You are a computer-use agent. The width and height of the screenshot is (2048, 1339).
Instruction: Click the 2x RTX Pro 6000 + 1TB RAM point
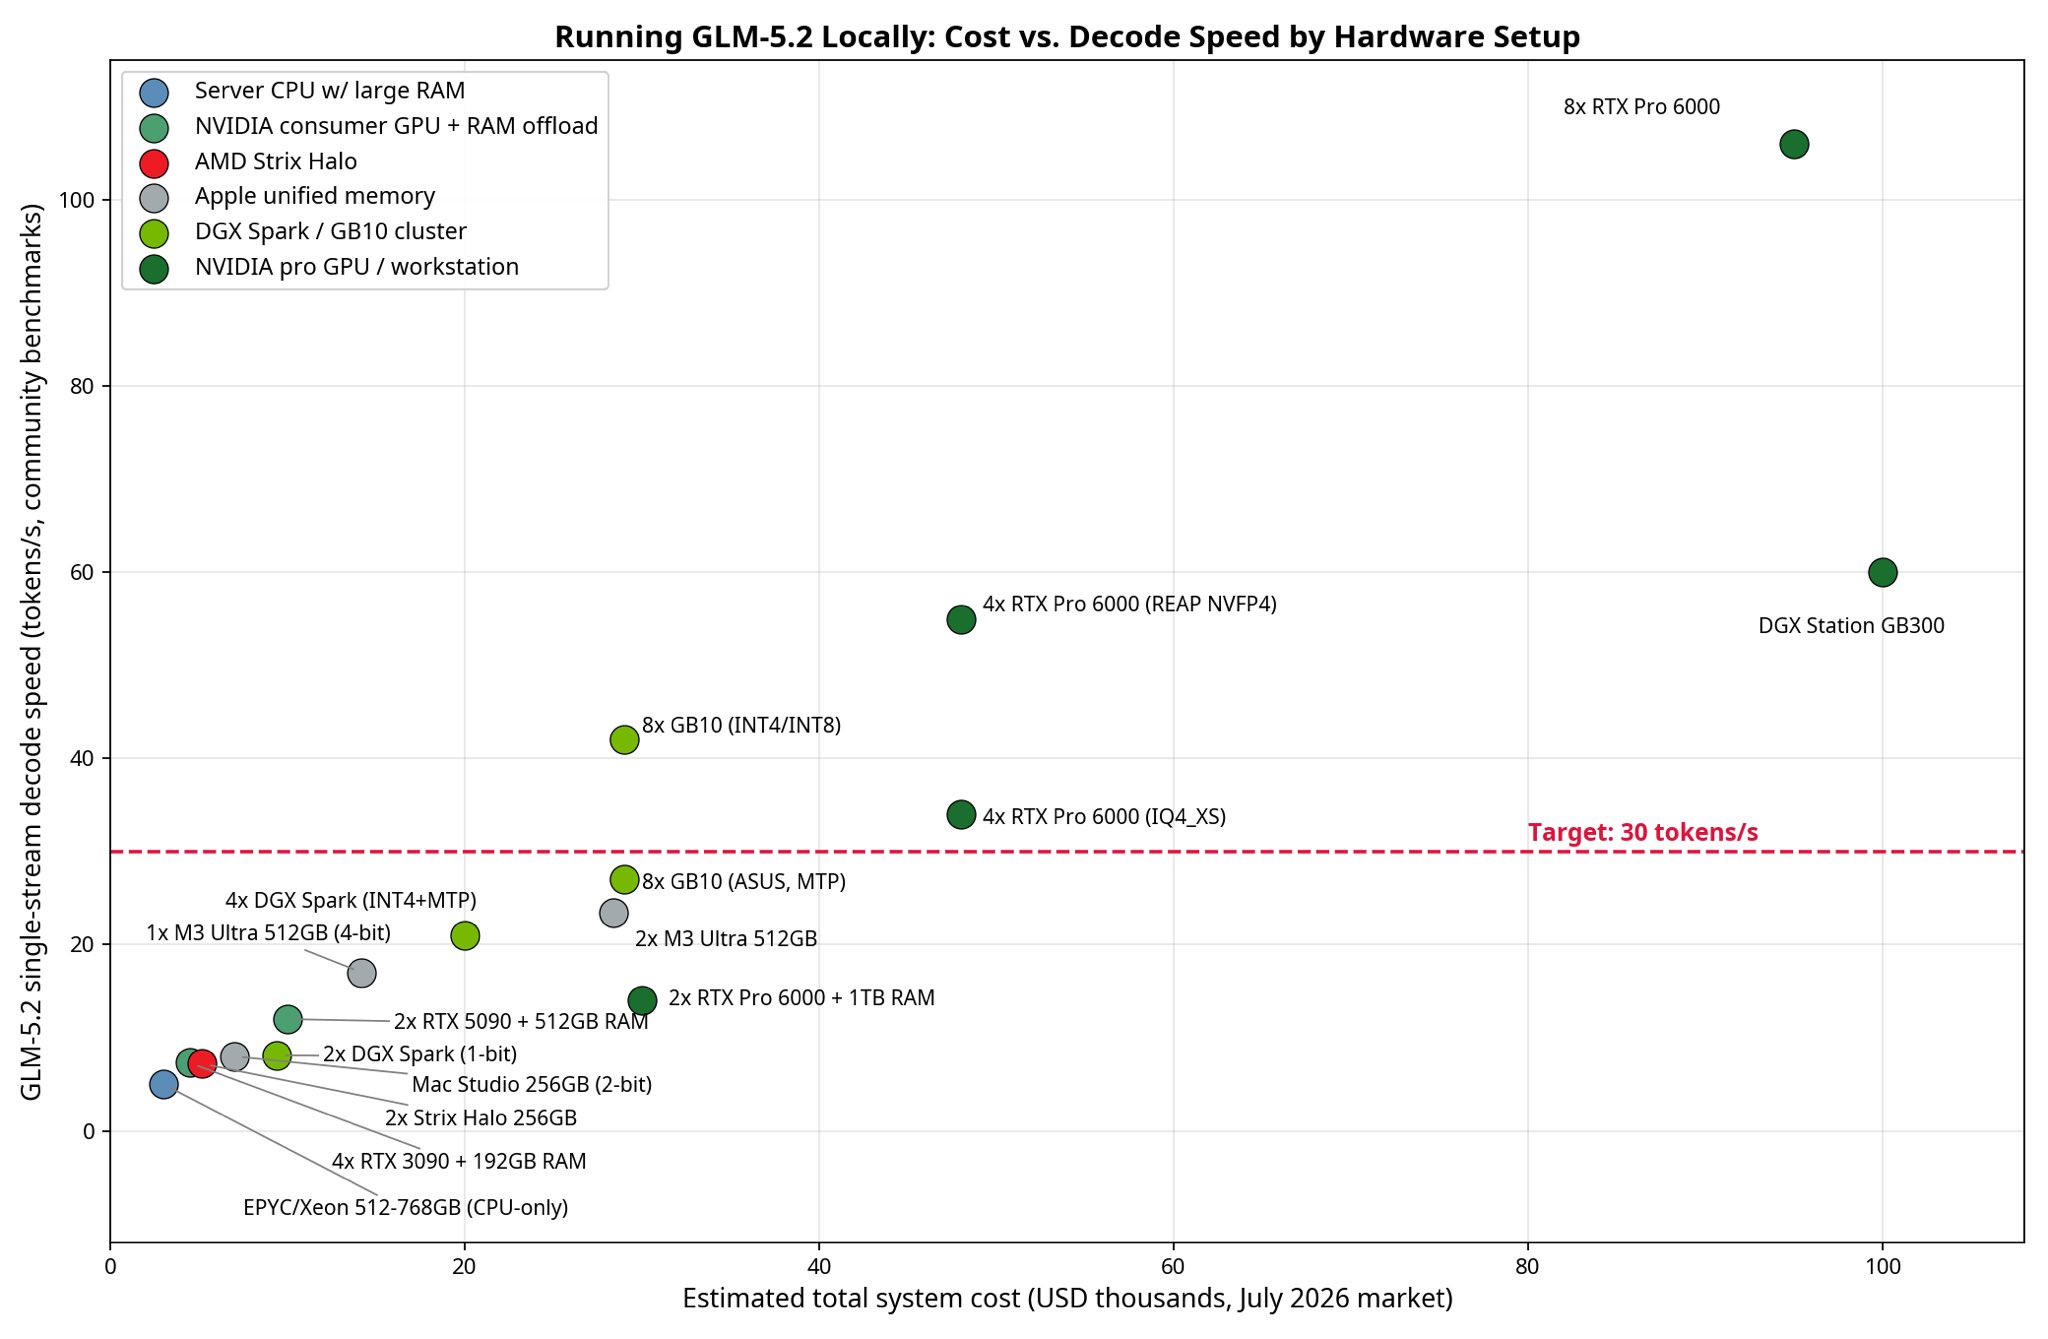tap(642, 1001)
